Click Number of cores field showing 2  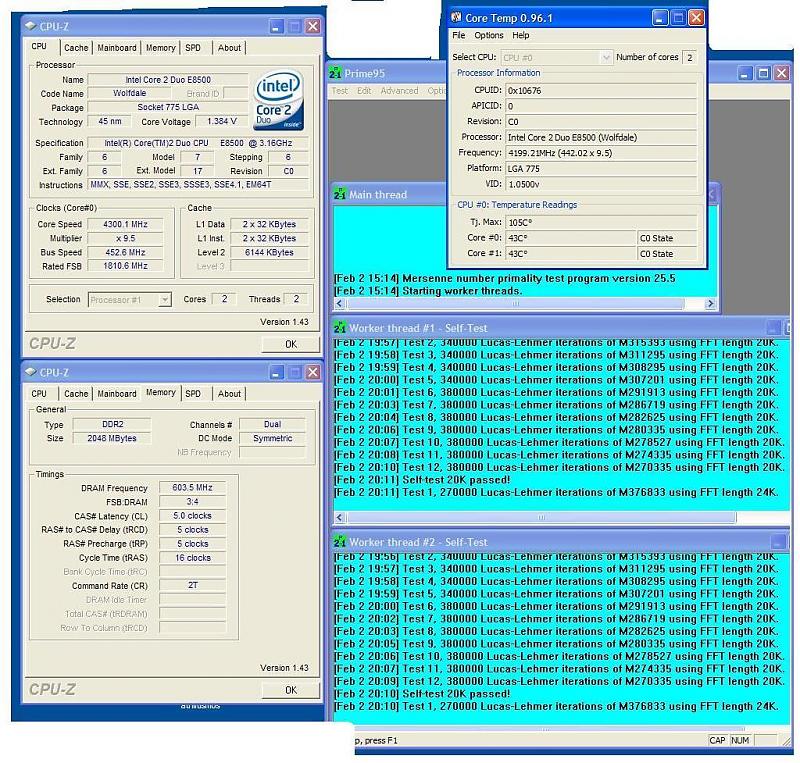click(690, 58)
